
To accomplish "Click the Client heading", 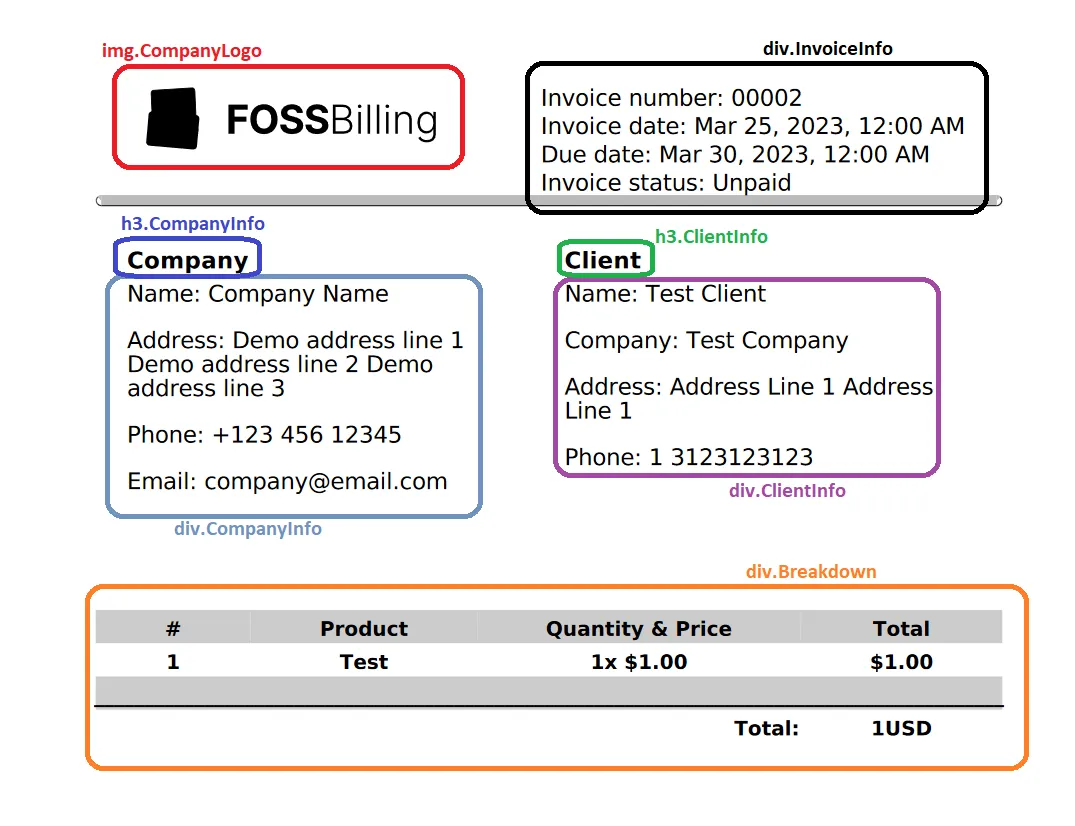I will [602, 260].
